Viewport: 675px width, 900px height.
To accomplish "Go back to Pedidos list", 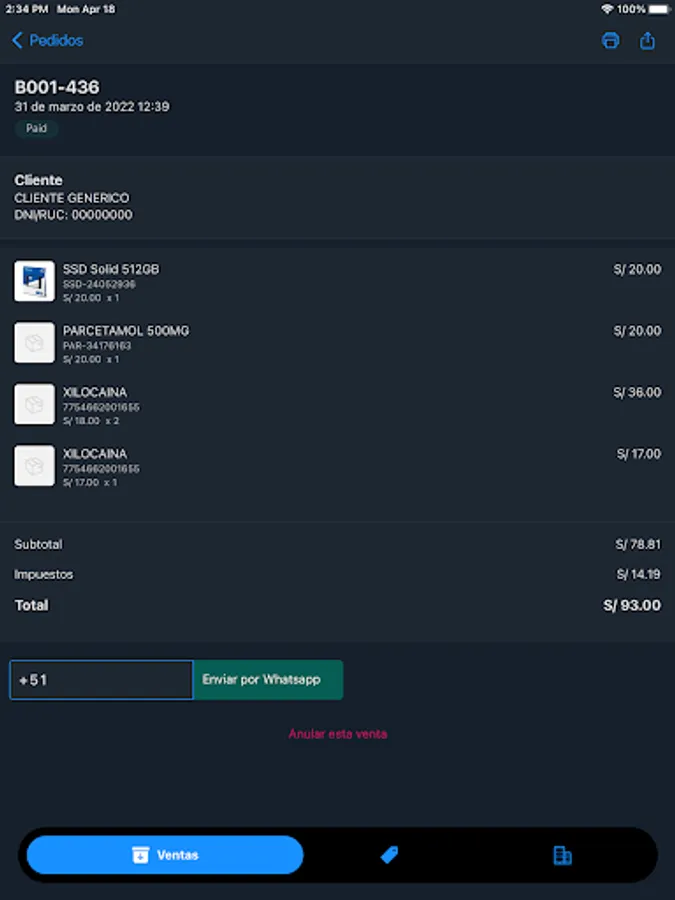I will (x=47, y=41).
